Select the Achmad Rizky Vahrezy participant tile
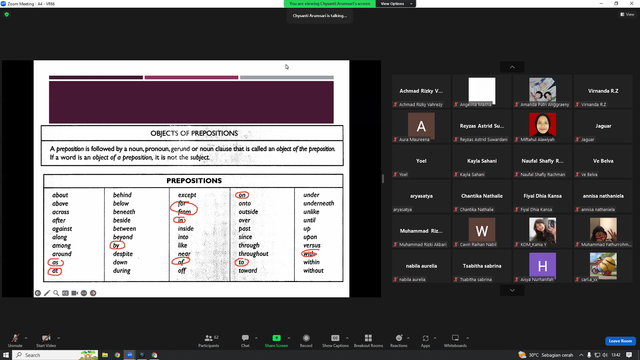The width and height of the screenshot is (640, 360). (x=421, y=91)
